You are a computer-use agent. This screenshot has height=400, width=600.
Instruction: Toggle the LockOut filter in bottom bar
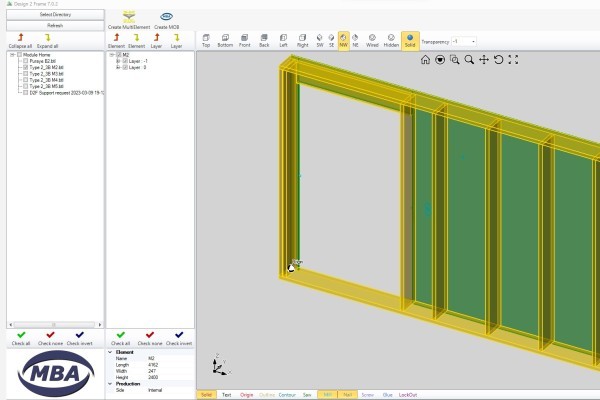click(x=408, y=395)
